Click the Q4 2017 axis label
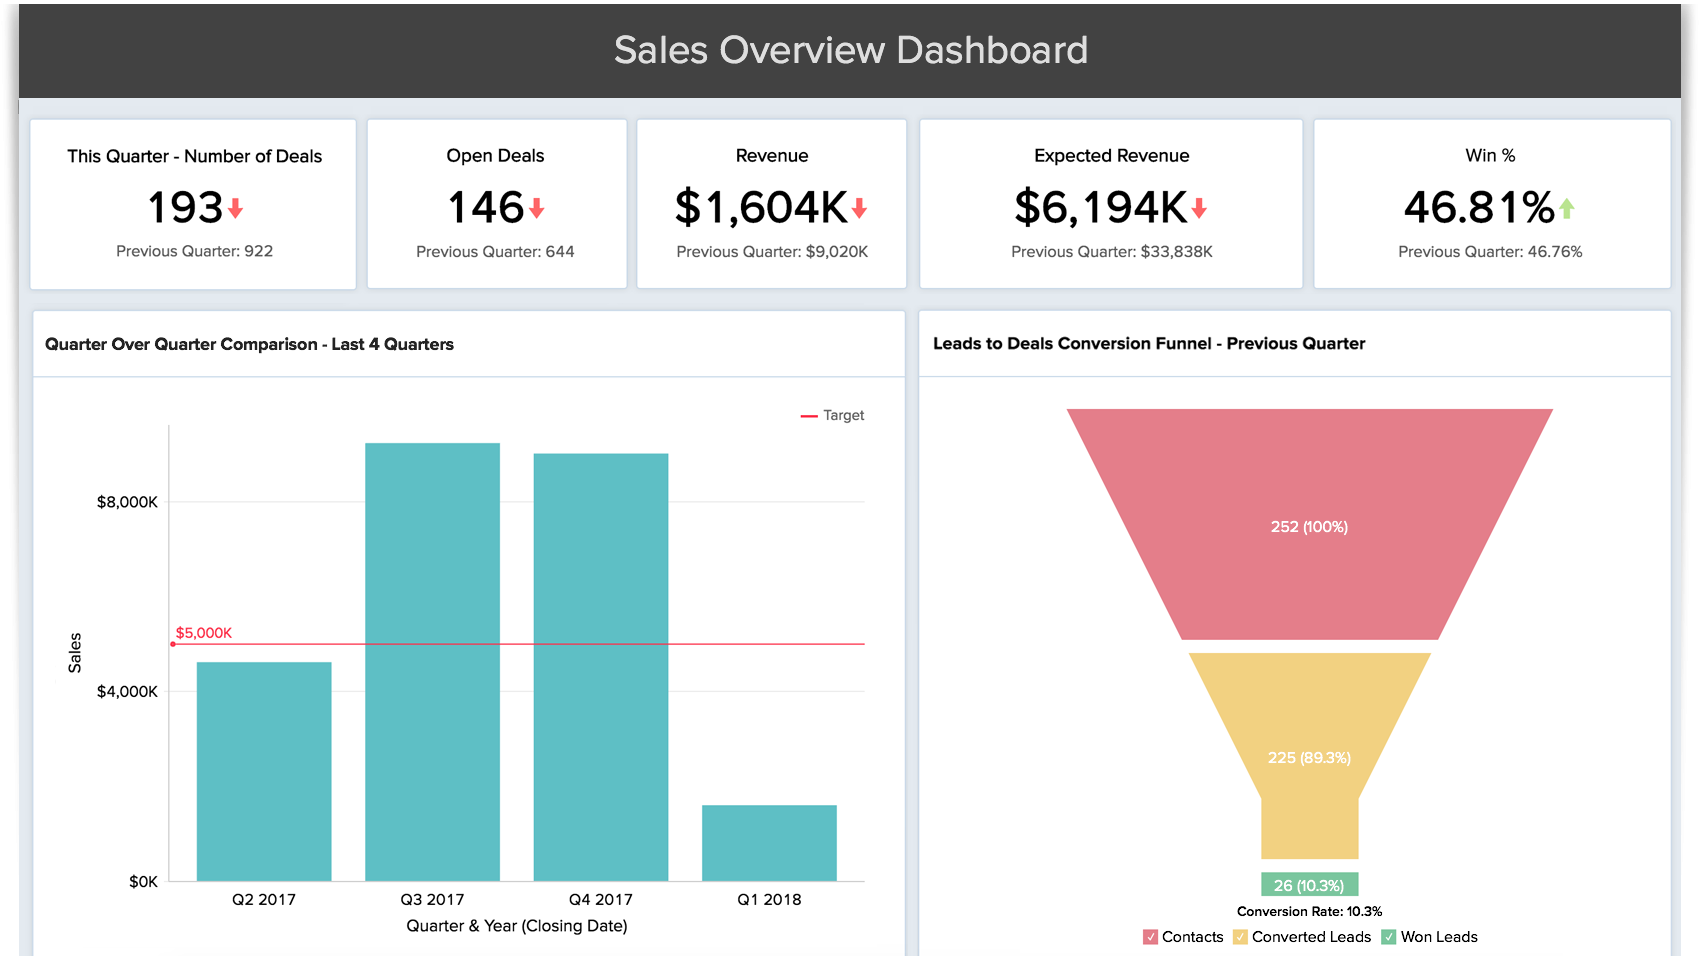 click(601, 900)
